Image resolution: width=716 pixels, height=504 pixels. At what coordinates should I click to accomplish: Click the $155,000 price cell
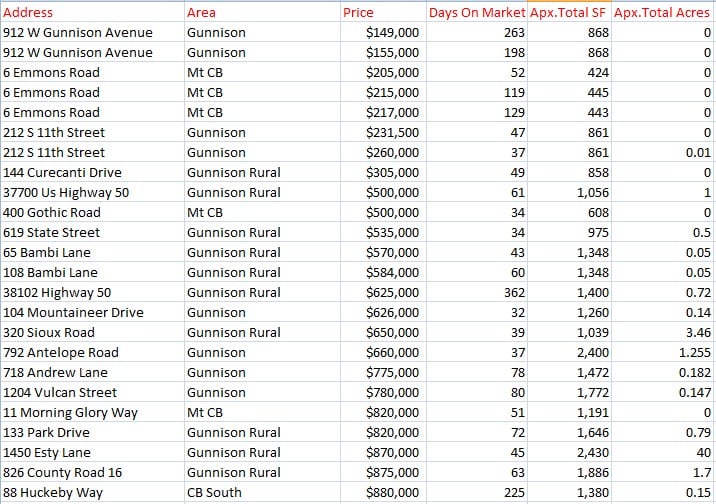[x=383, y=52]
